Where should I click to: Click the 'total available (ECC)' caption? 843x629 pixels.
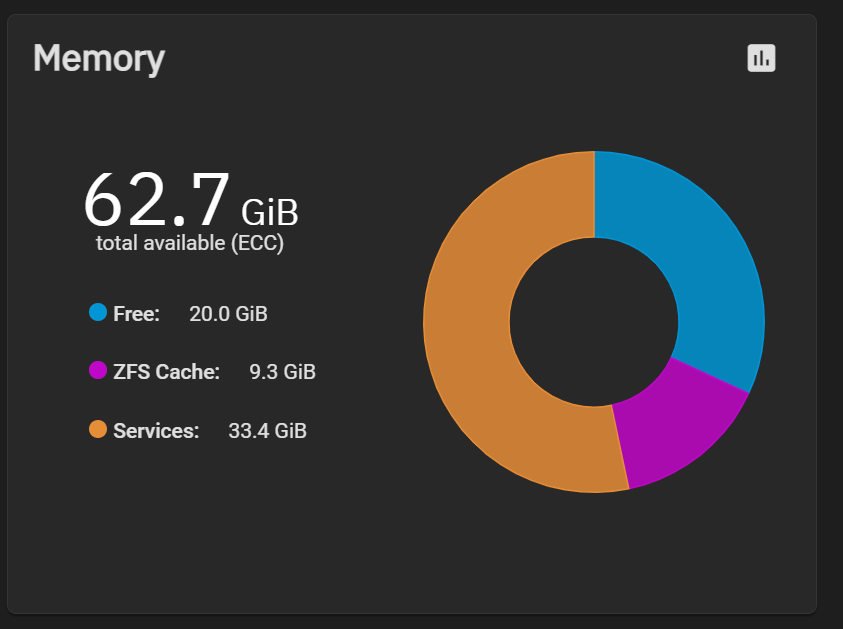coord(190,243)
